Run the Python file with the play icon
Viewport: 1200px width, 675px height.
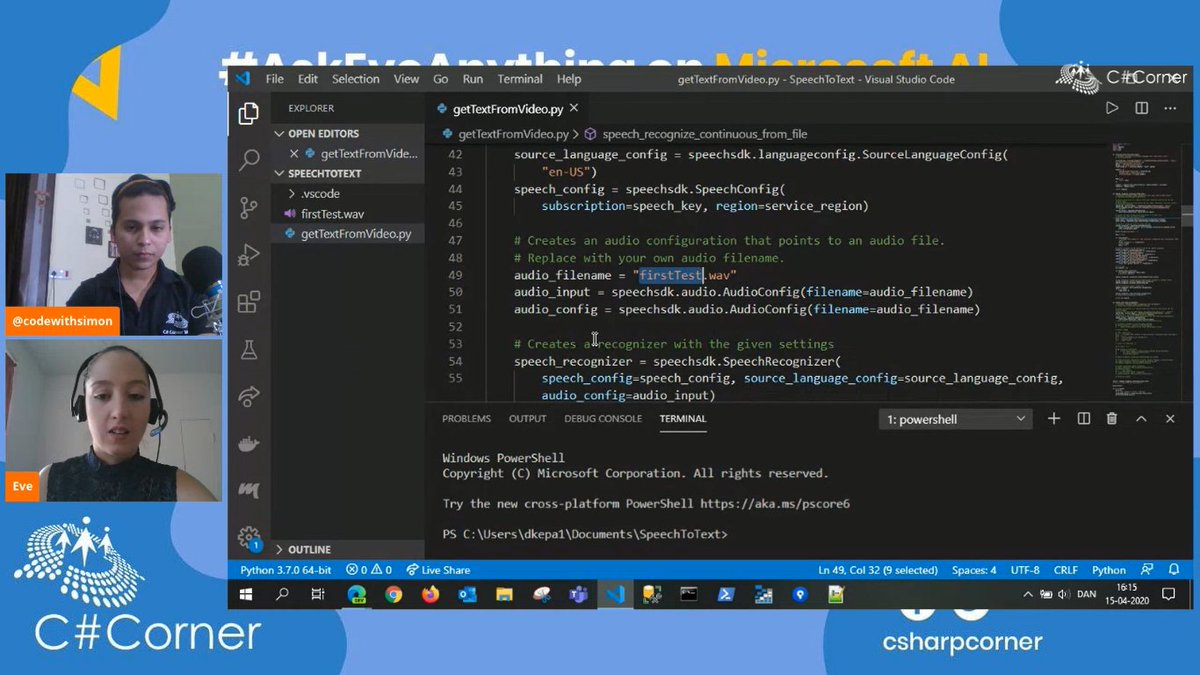point(1112,108)
